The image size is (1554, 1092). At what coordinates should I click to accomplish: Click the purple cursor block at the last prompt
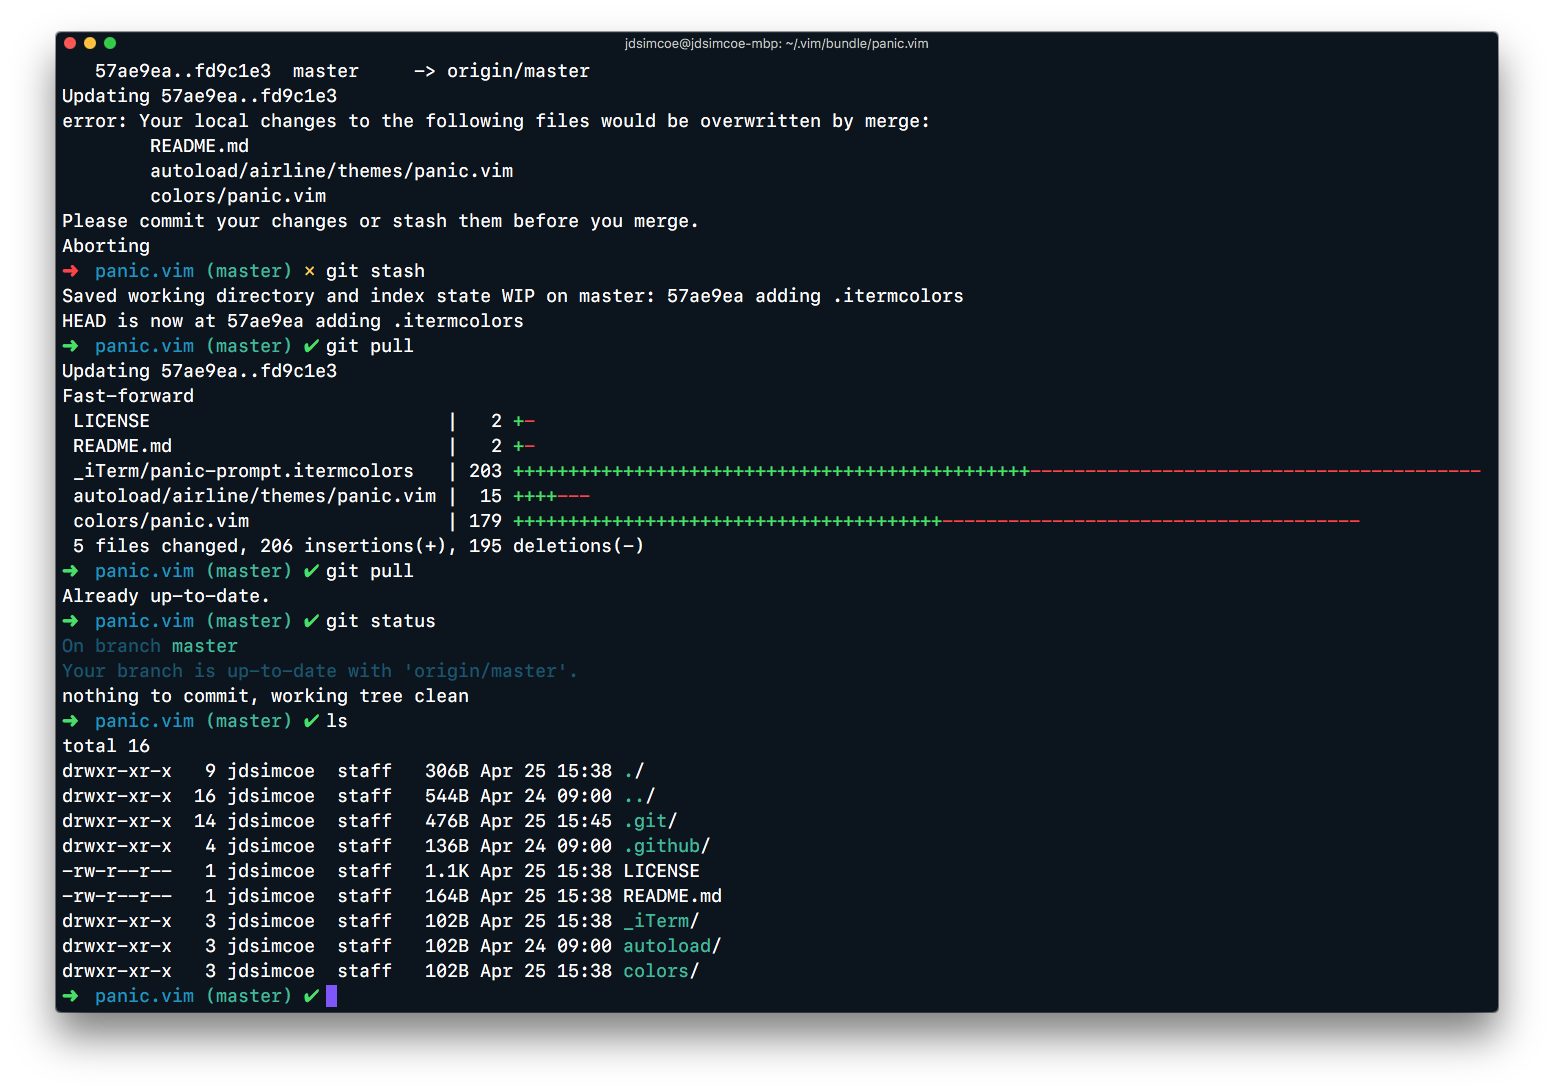331,996
